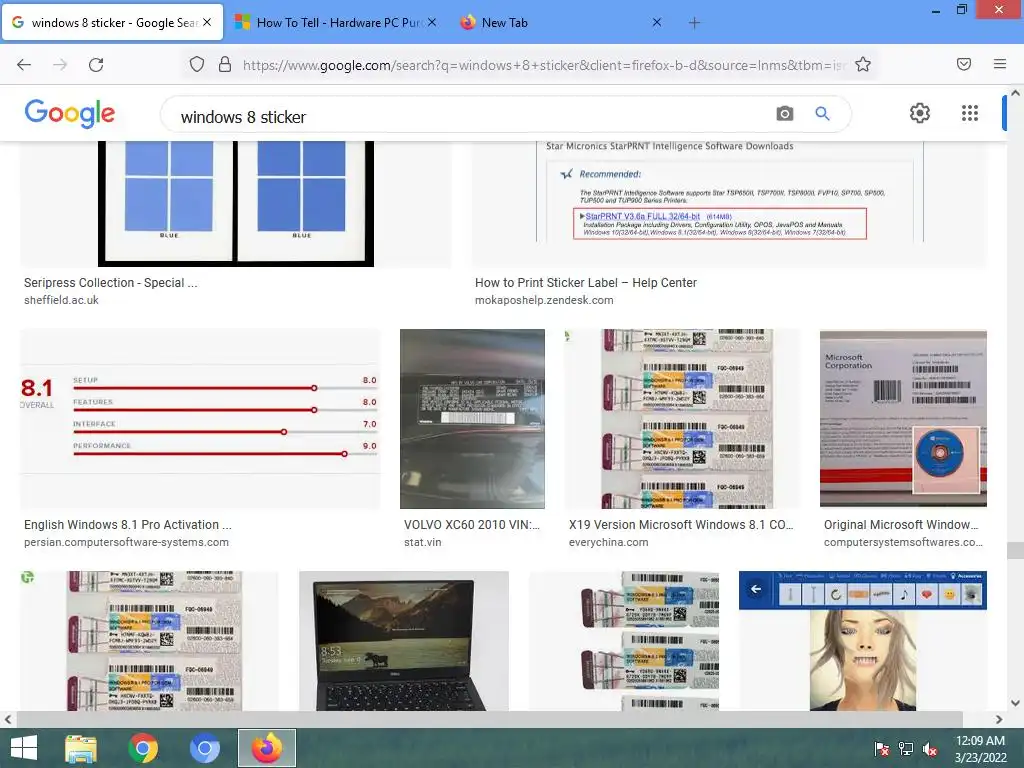
Task: Open persian.computersoftware-systems.com link
Action: point(127,543)
